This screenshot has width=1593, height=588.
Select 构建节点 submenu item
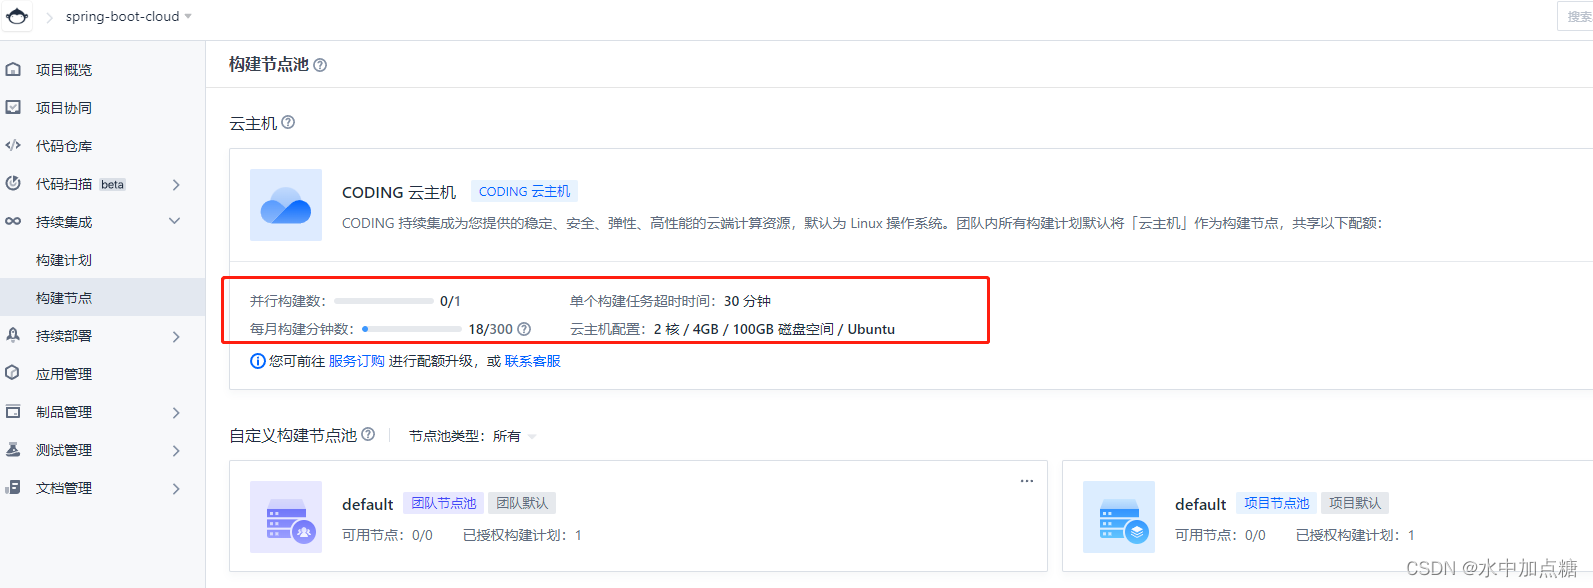[102, 298]
